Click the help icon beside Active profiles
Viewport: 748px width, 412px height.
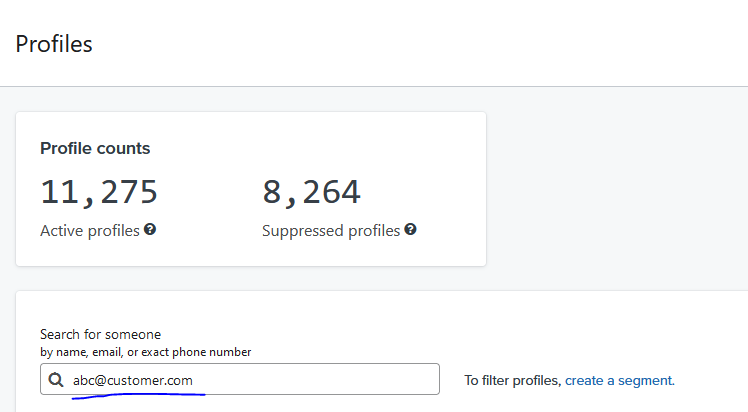coord(150,230)
